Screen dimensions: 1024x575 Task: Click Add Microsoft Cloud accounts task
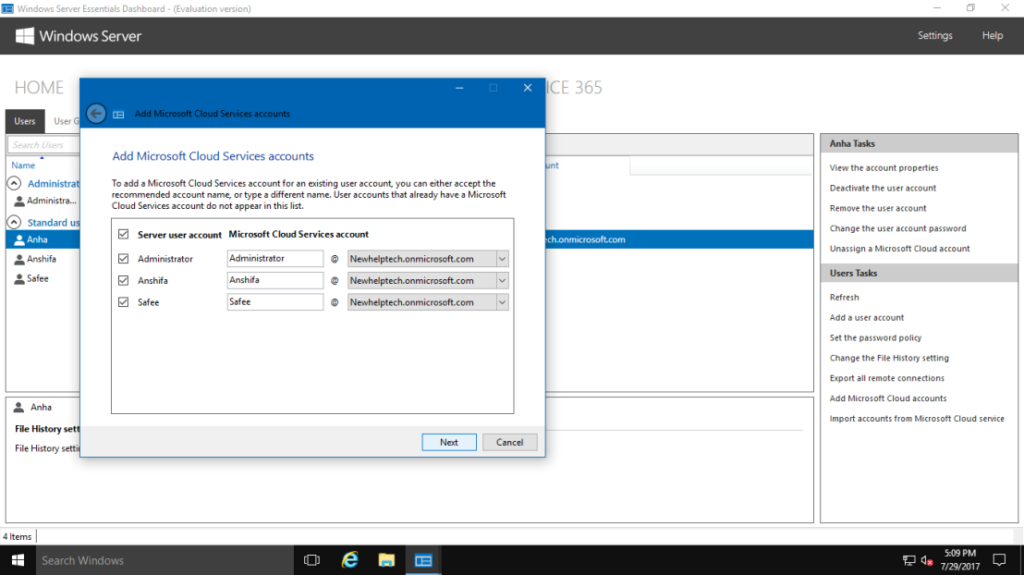pos(888,399)
